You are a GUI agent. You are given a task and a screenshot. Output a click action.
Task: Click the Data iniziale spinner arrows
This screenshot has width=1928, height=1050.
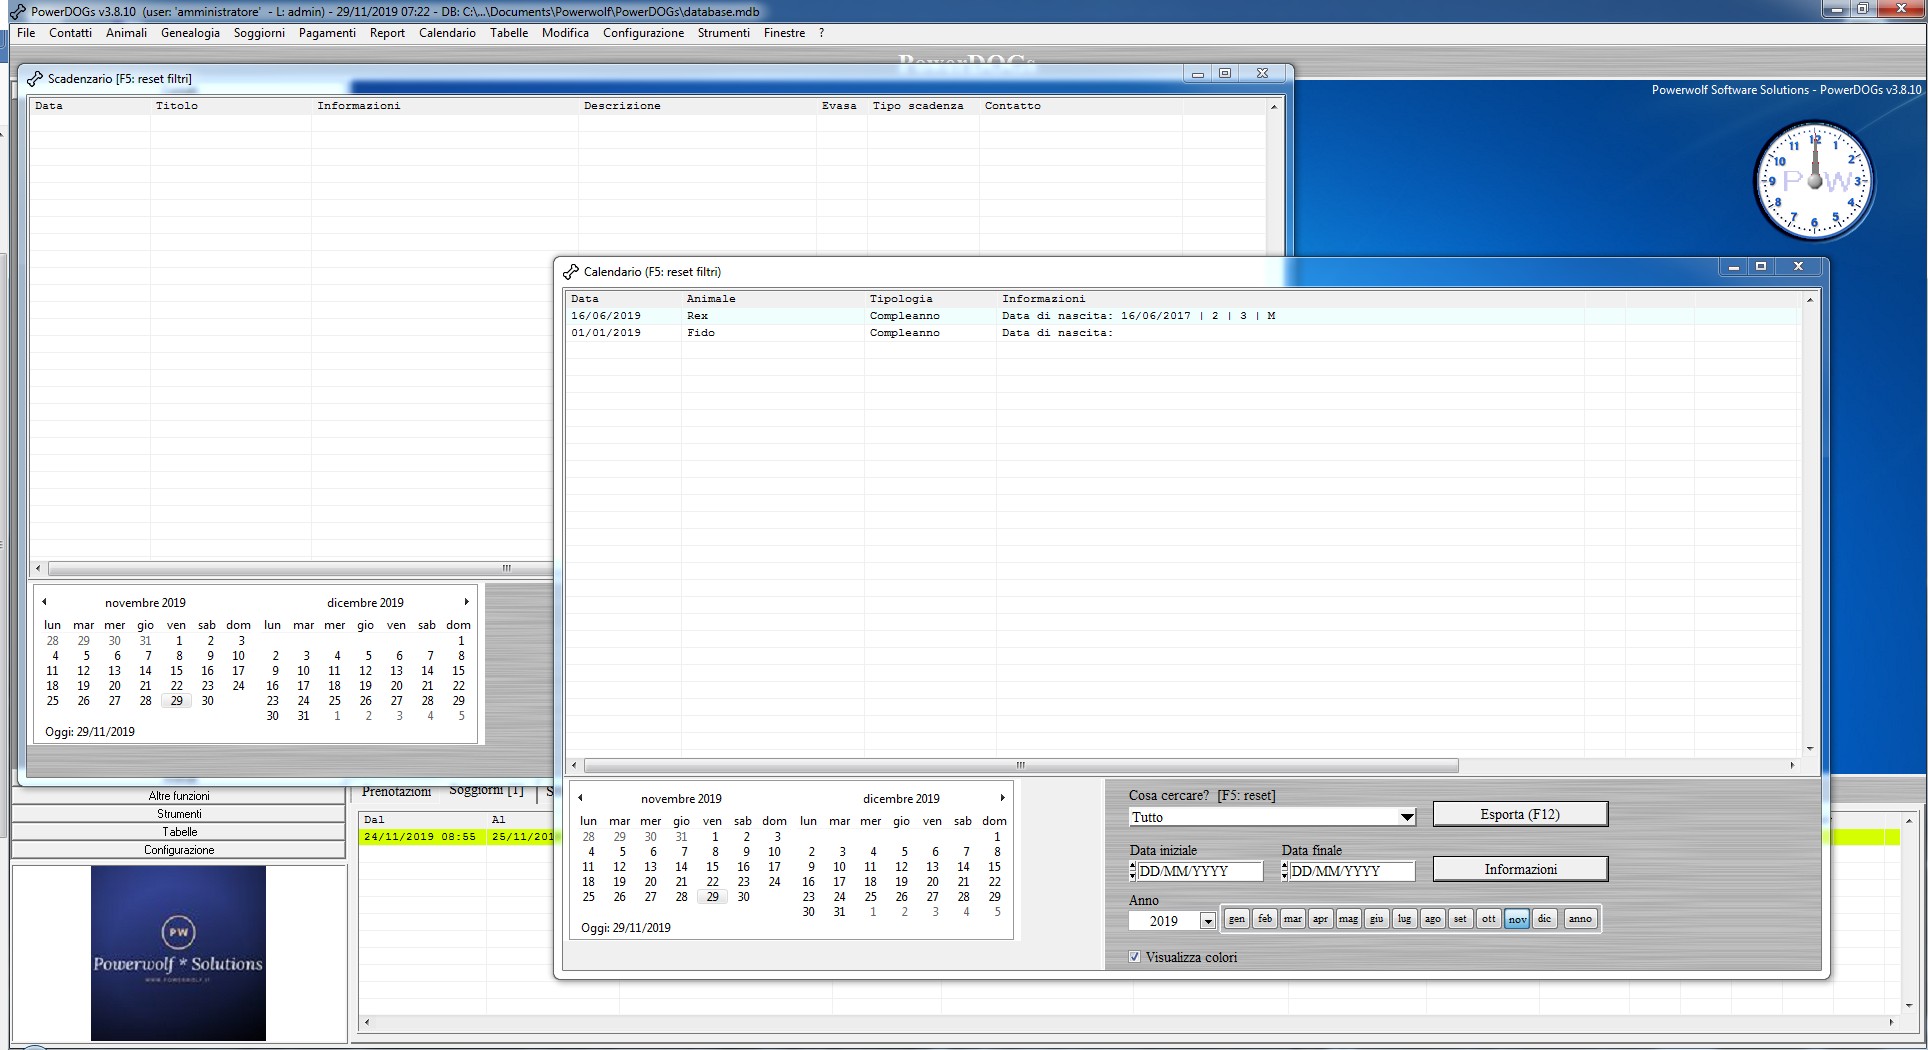click(1133, 871)
